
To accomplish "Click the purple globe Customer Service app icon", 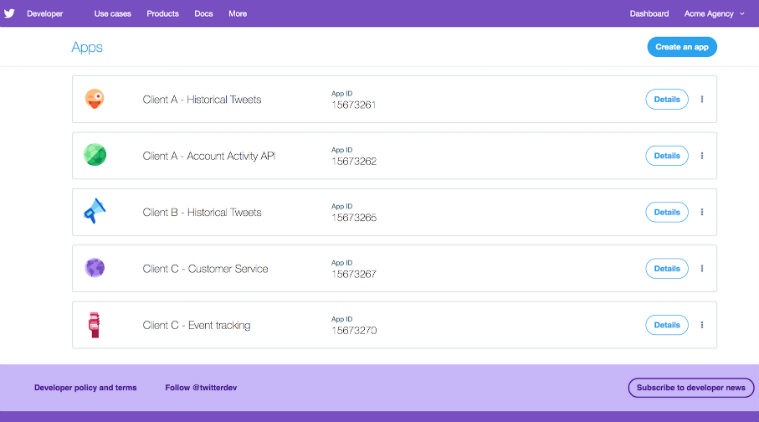I will coord(95,268).
